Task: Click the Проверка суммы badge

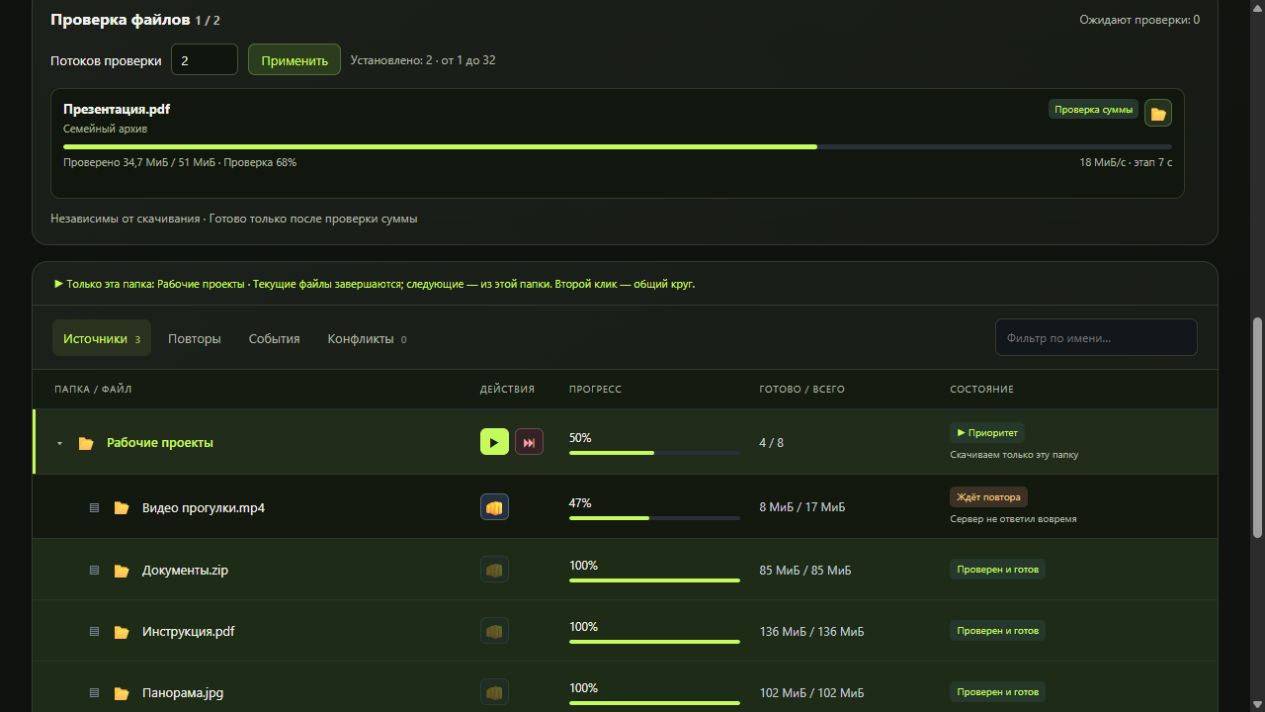Action: pos(1093,110)
